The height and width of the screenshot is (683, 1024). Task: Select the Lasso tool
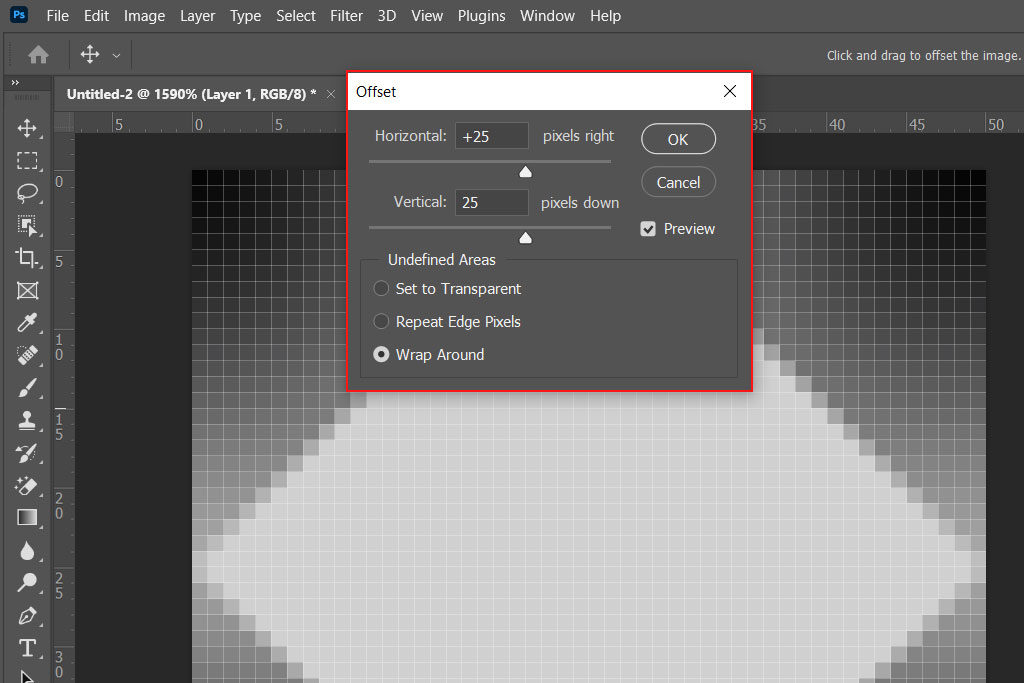[27, 193]
